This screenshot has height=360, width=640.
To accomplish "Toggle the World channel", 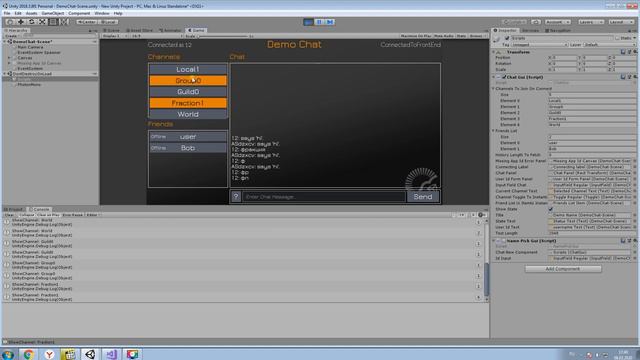I will pos(188,114).
